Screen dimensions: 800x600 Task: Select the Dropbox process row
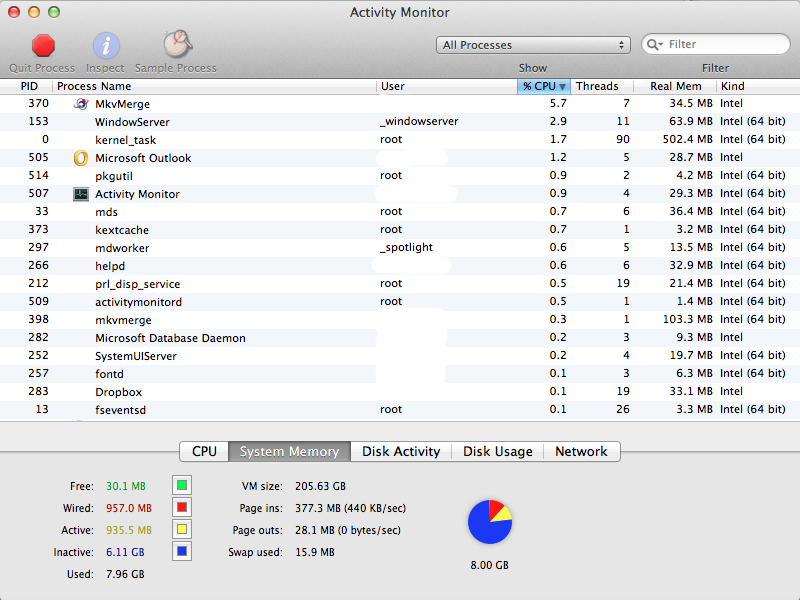[x=400, y=392]
